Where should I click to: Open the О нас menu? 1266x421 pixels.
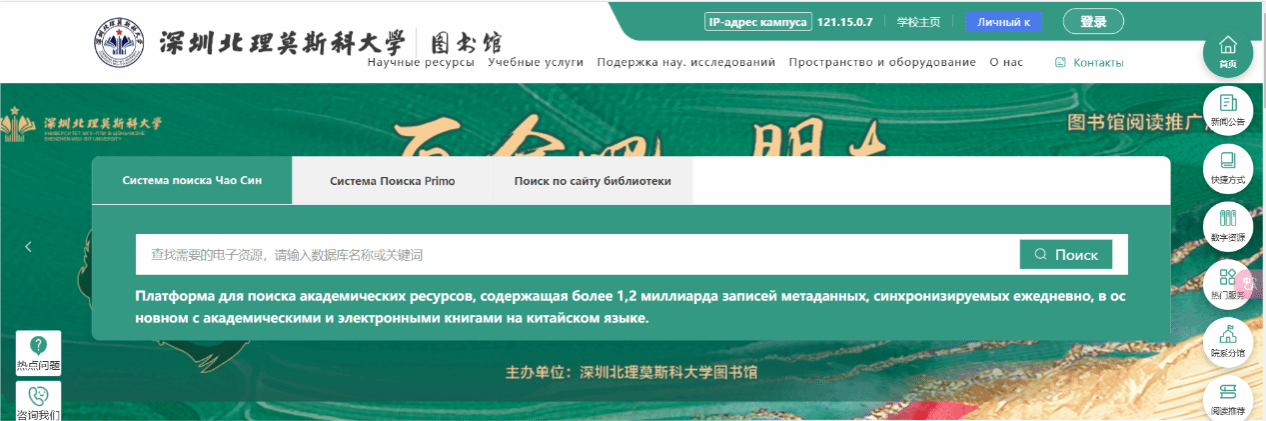click(x=1006, y=62)
